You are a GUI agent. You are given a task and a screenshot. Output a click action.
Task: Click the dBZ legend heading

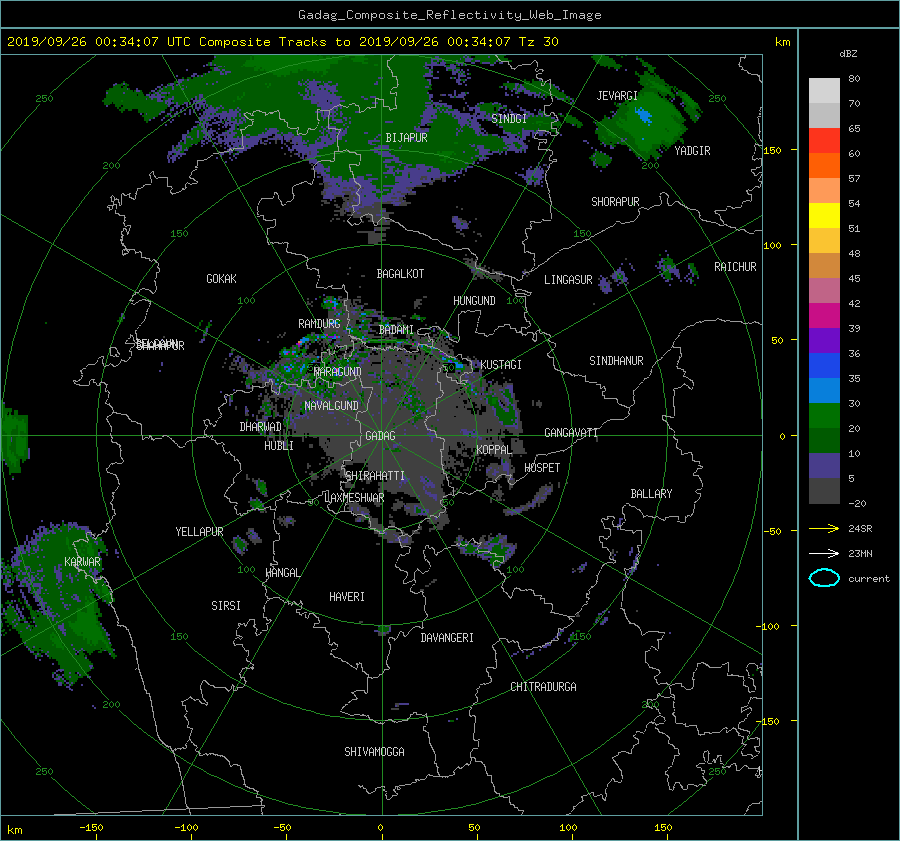(848, 54)
